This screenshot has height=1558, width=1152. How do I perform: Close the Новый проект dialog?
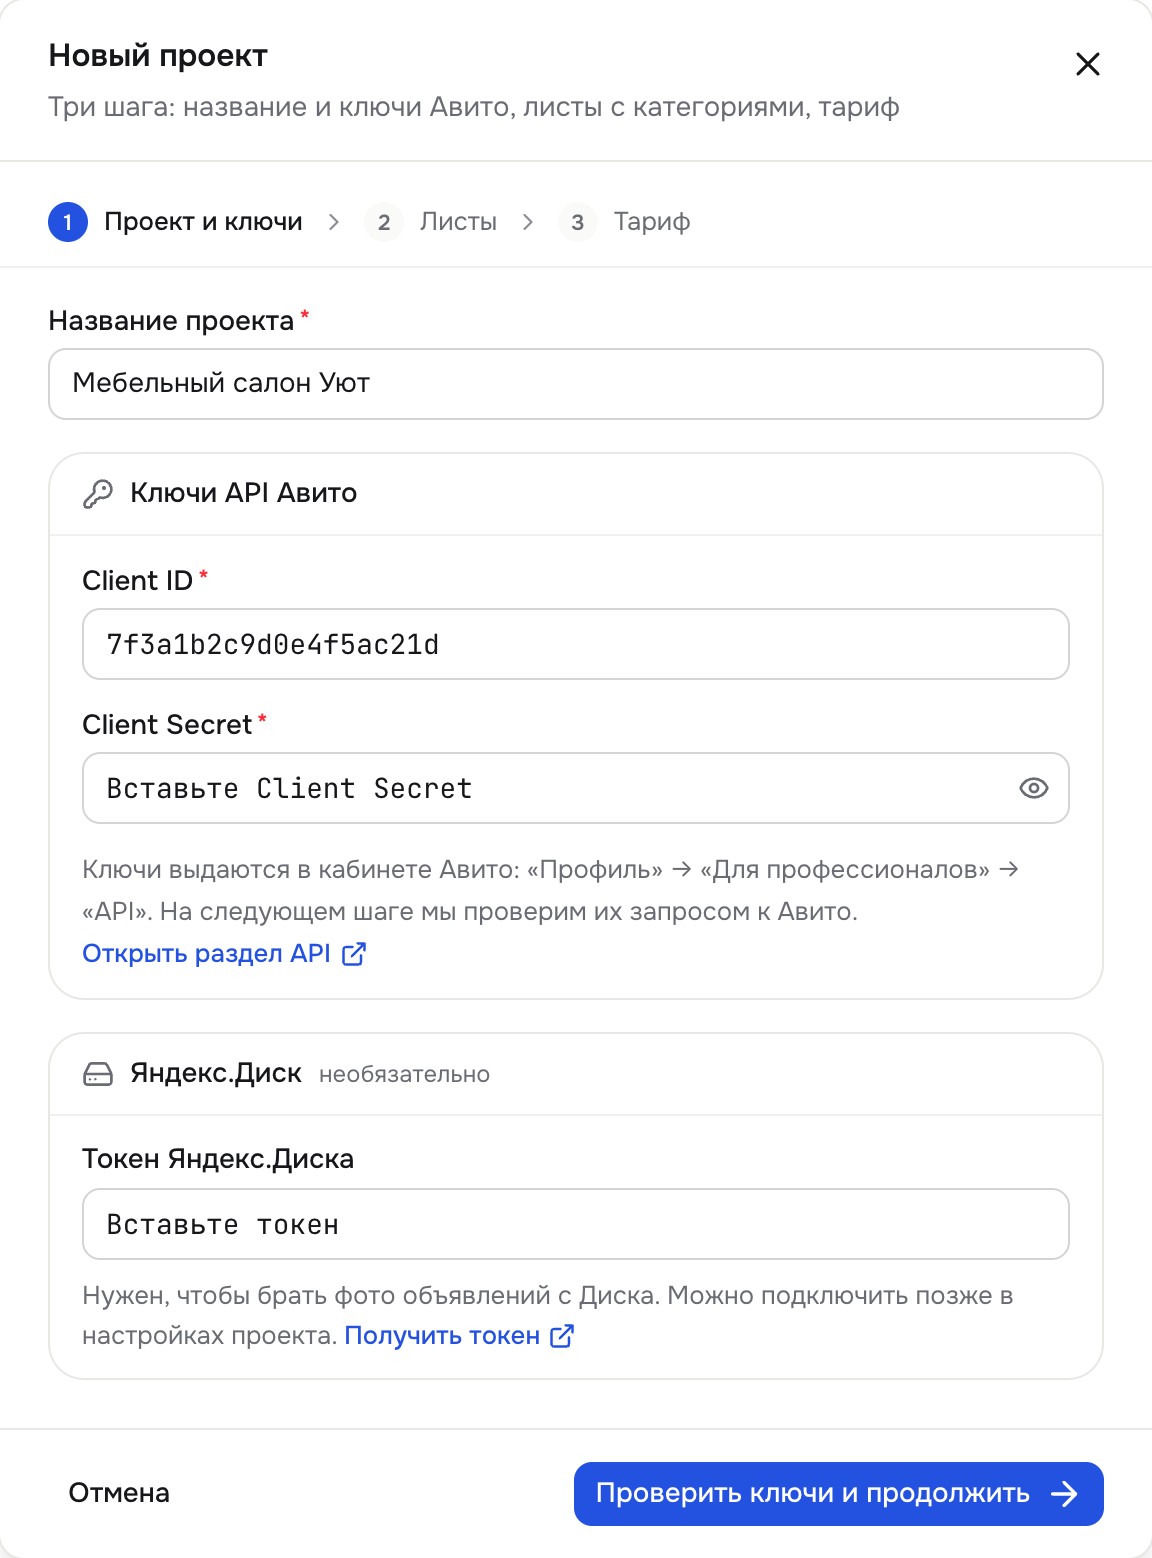pyautogui.click(x=1087, y=65)
